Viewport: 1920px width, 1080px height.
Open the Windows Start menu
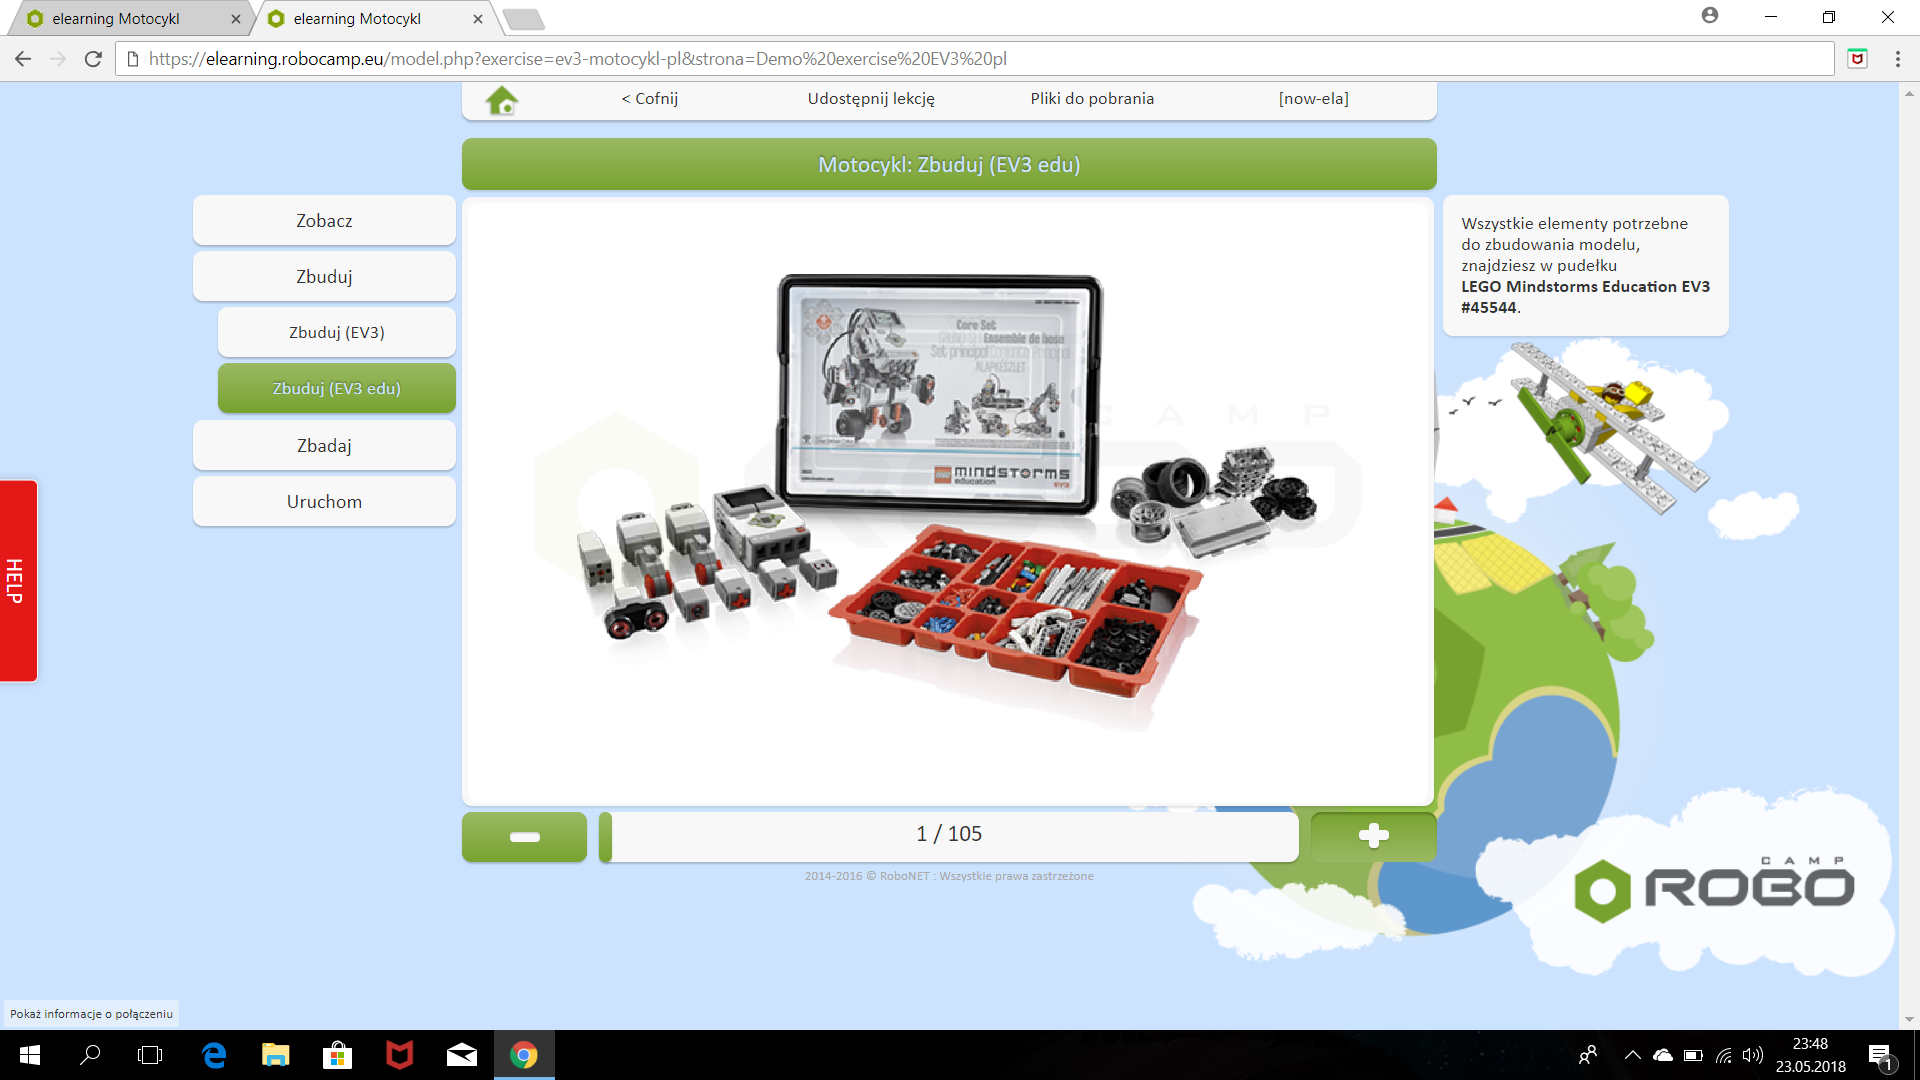pyautogui.click(x=30, y=1055)
